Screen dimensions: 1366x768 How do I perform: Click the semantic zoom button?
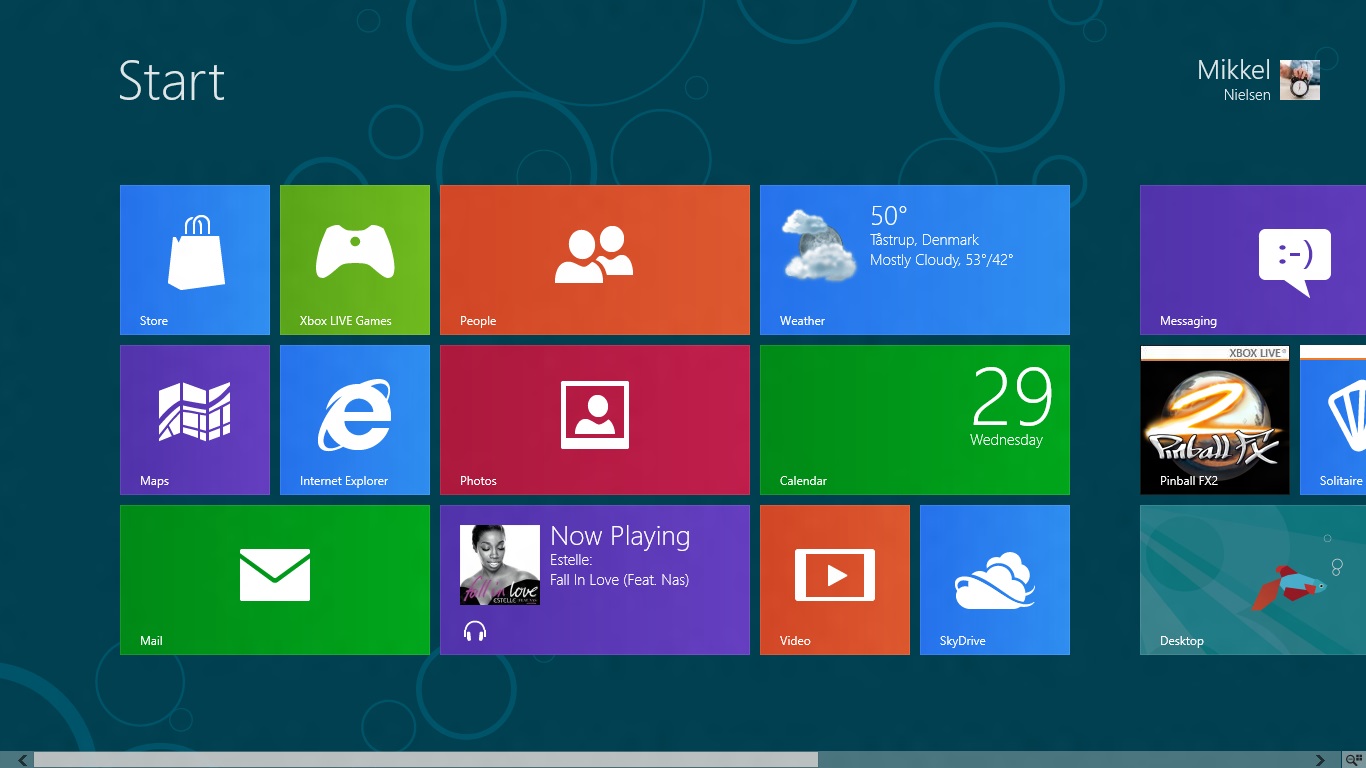pos(1355,760)
